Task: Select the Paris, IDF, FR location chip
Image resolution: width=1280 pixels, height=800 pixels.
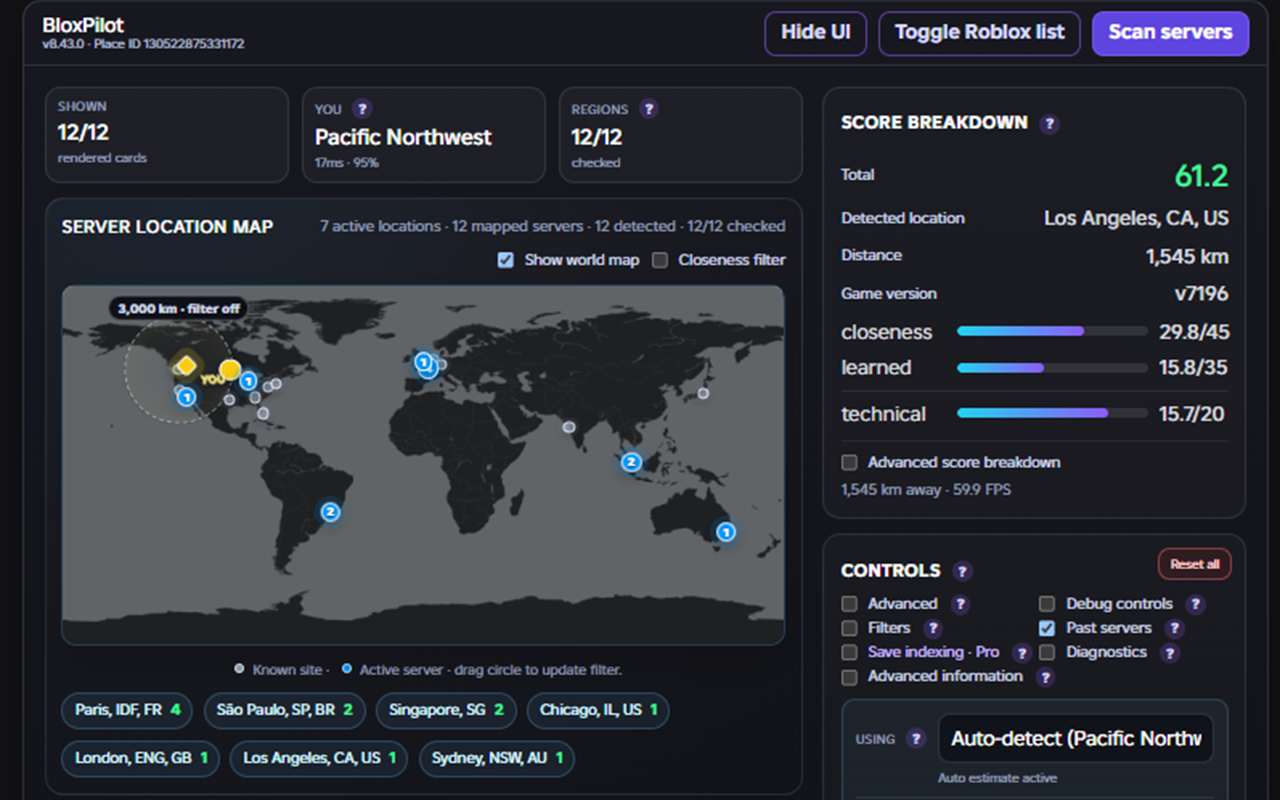Action: (127, 710)
